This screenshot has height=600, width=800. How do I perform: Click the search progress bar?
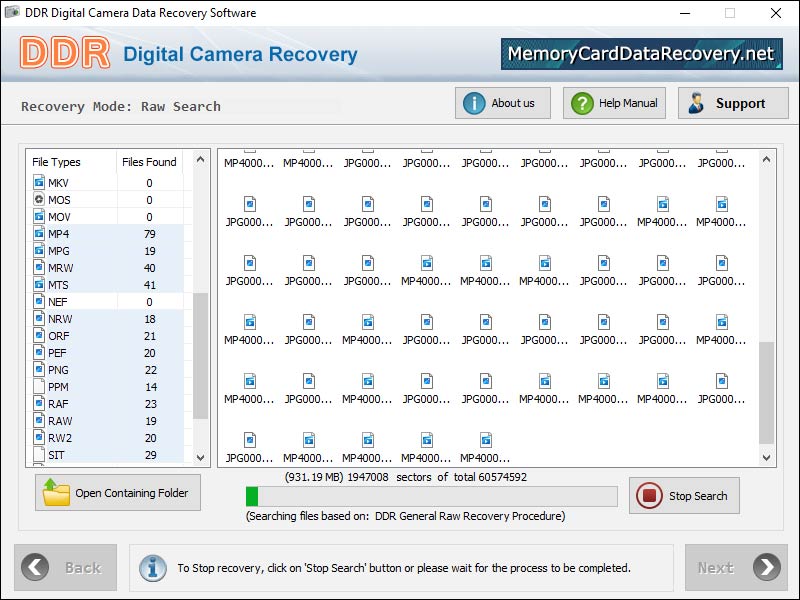pos(431,496)
